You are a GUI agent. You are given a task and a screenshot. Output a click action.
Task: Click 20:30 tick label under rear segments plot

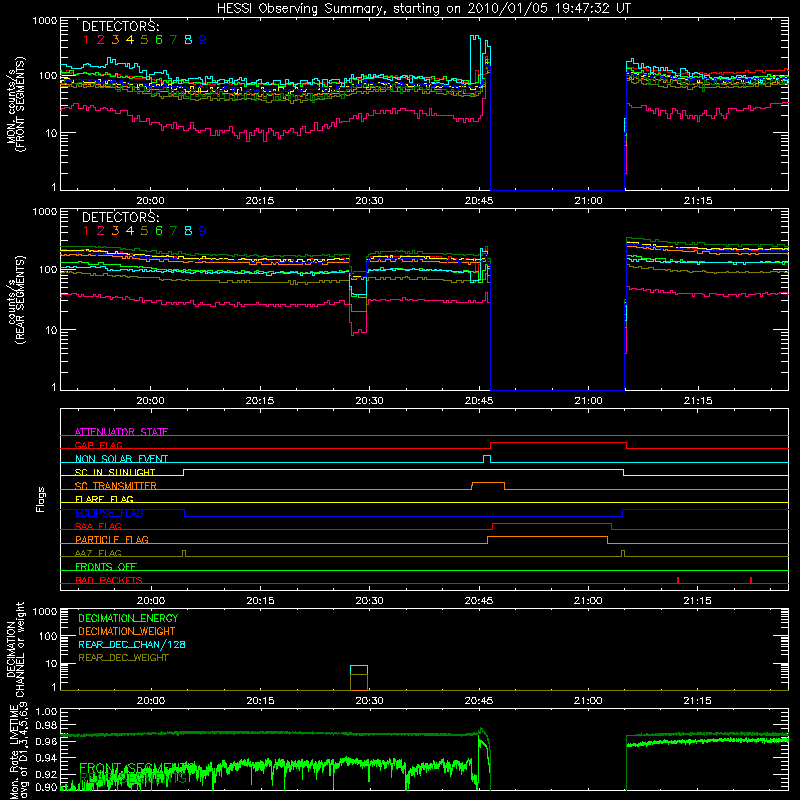369,401
